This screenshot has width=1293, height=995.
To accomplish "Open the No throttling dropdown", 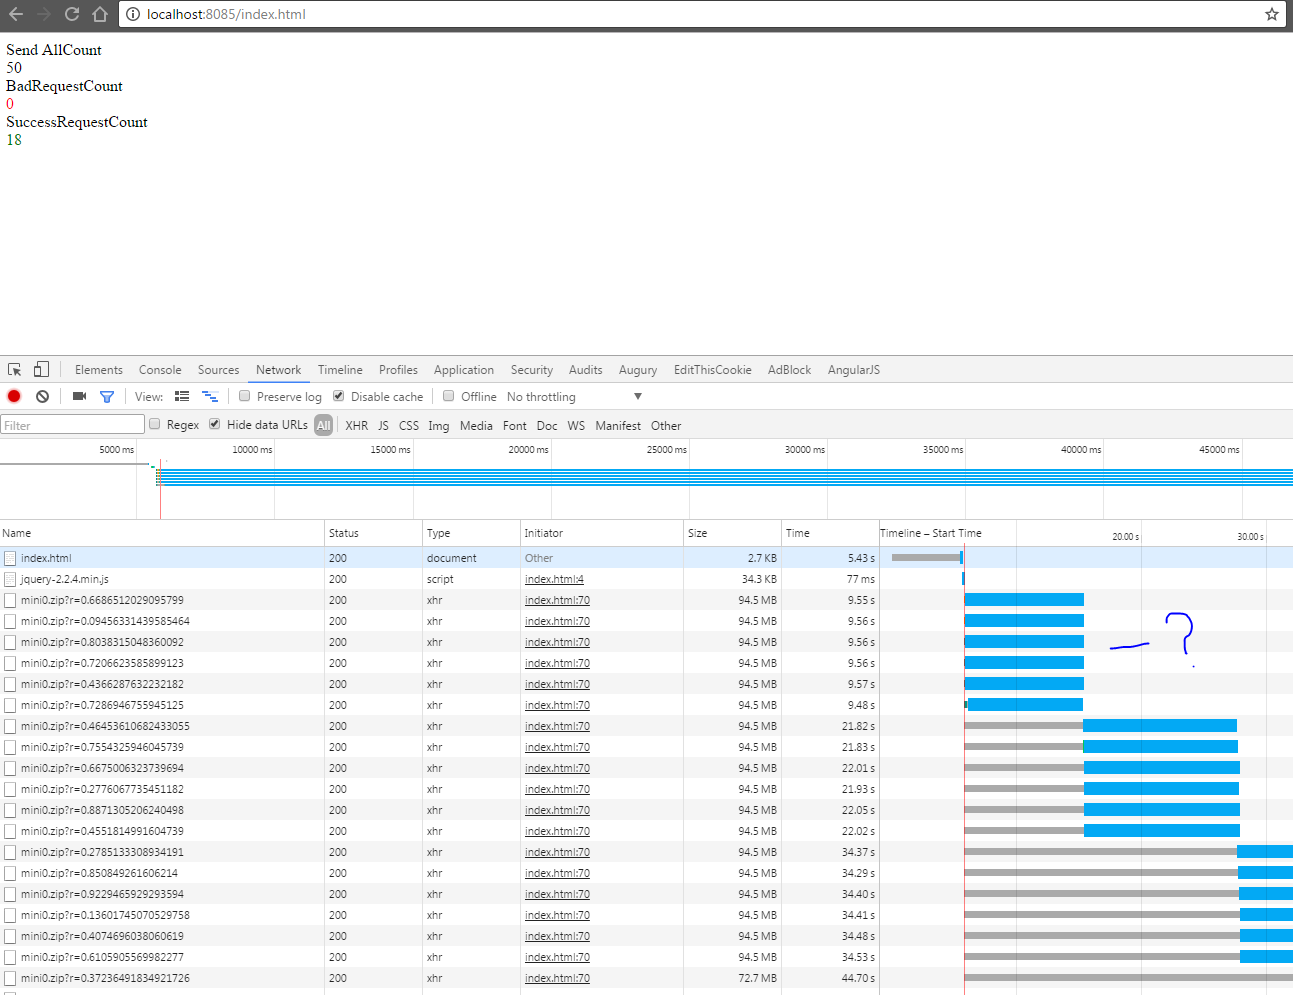I will 574,397.
